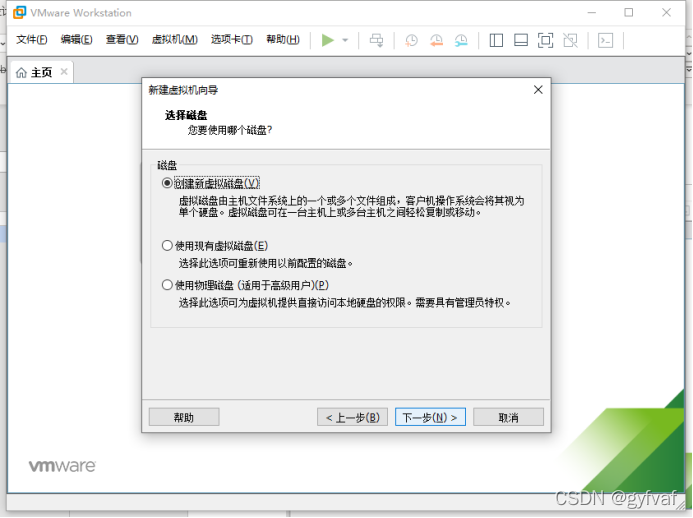The height and width of the screenshot is (518, 693).
Task: Close the 新建虚拟机向导 dialog
Action: coord(538,90)
